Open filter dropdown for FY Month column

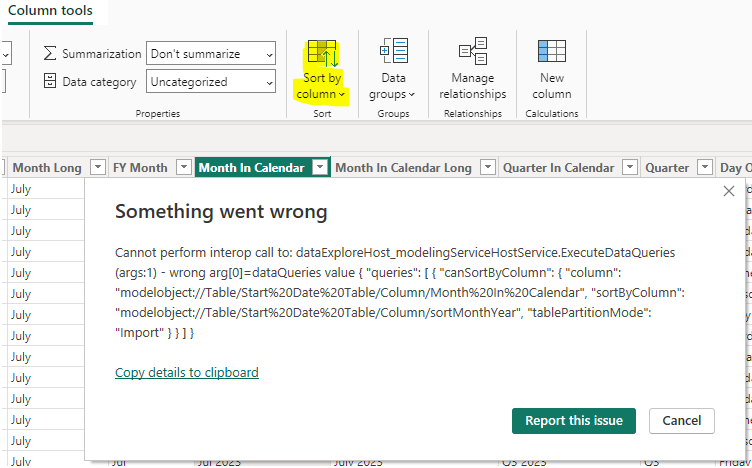point(184,167)
